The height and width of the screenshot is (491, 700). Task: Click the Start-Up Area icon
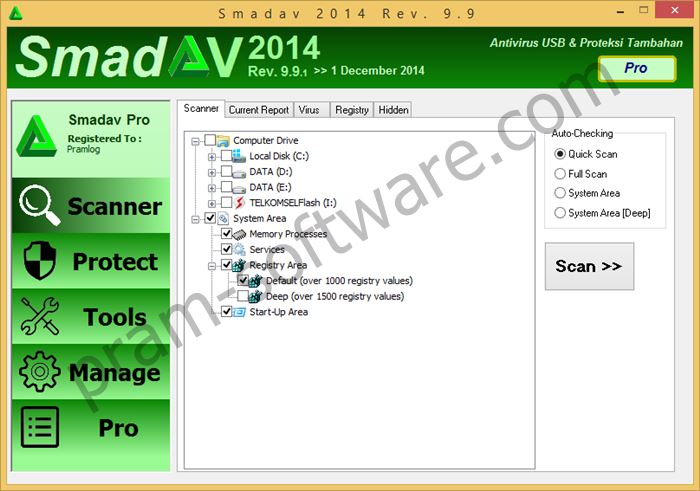pyautogui.click(x=239, y=312)
